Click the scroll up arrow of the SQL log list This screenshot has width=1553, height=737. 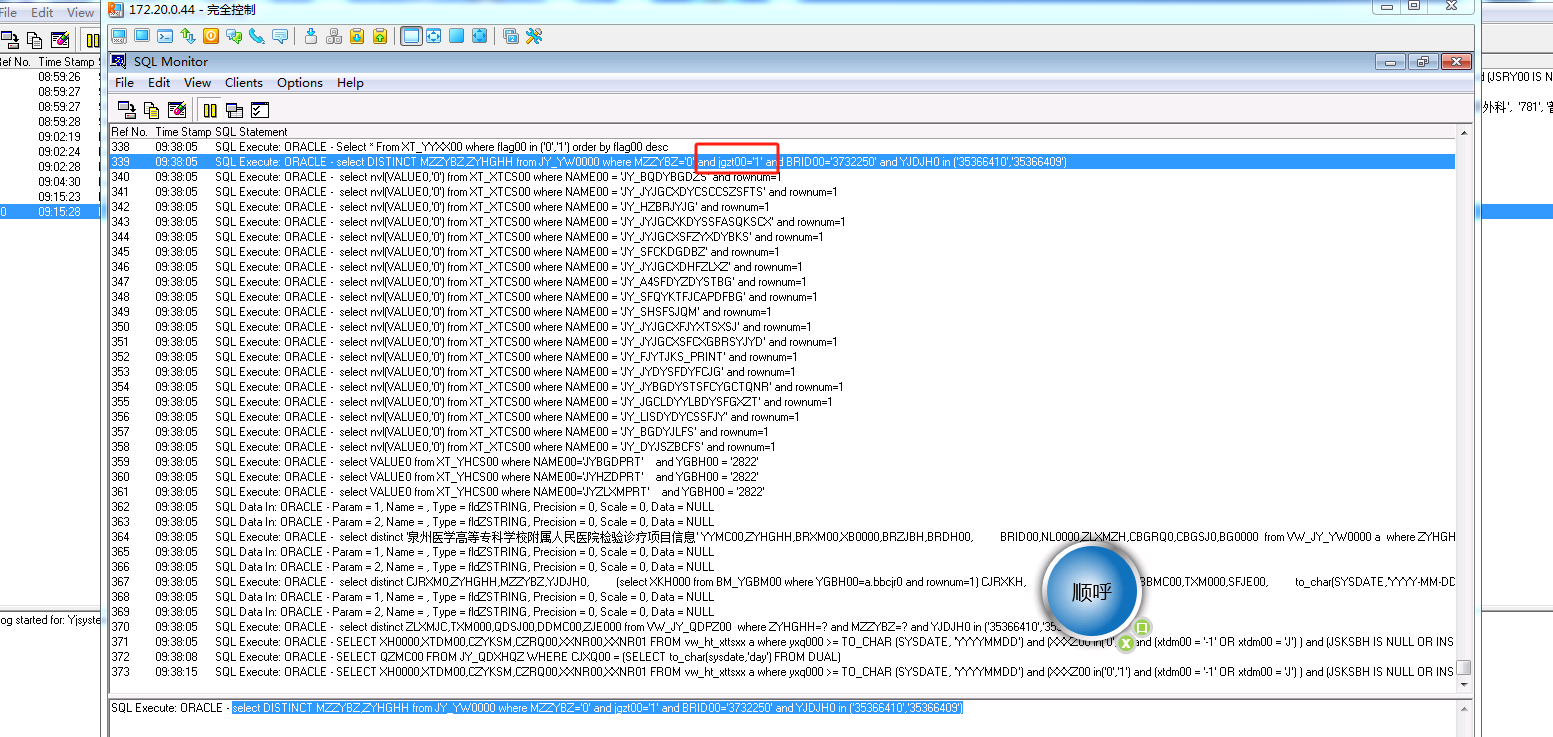[1464, 133]
